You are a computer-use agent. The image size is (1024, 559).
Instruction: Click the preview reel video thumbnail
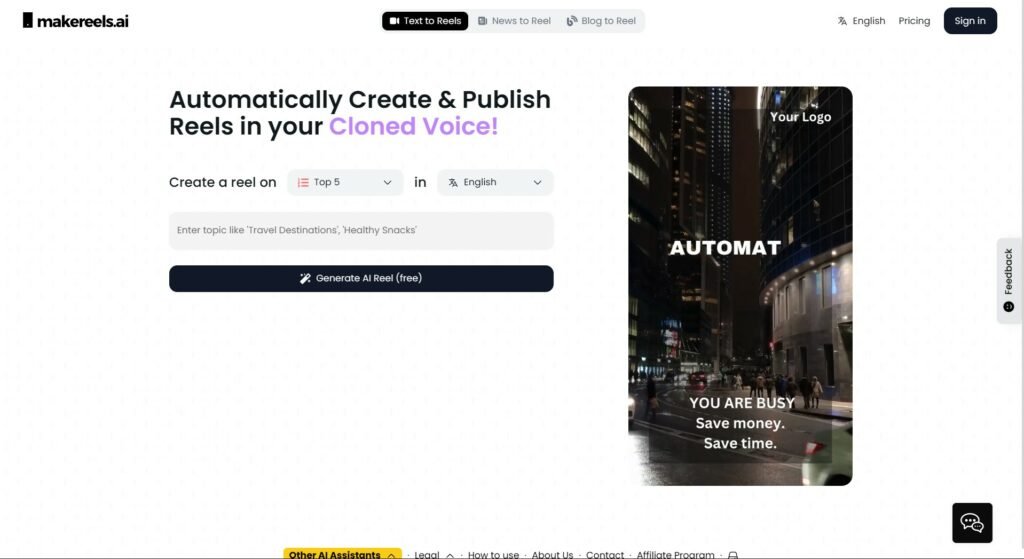tap(740, 286)
